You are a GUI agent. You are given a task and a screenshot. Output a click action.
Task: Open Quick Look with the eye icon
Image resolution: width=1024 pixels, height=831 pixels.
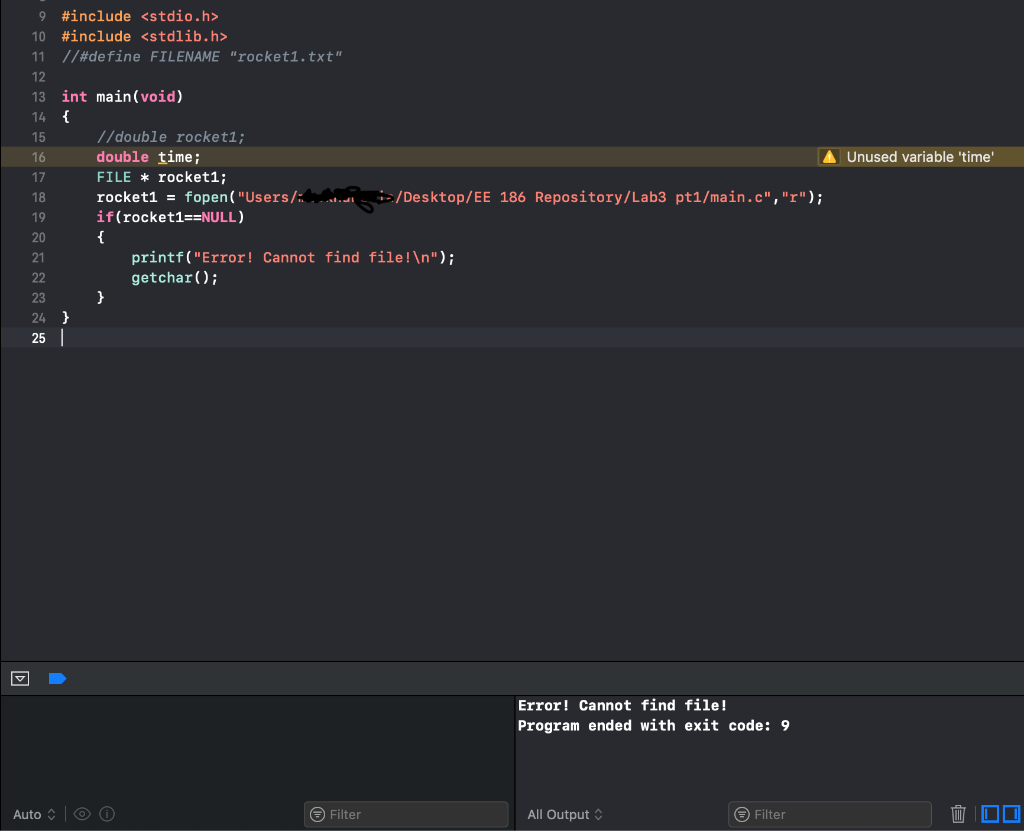click(x=82, y=814)
